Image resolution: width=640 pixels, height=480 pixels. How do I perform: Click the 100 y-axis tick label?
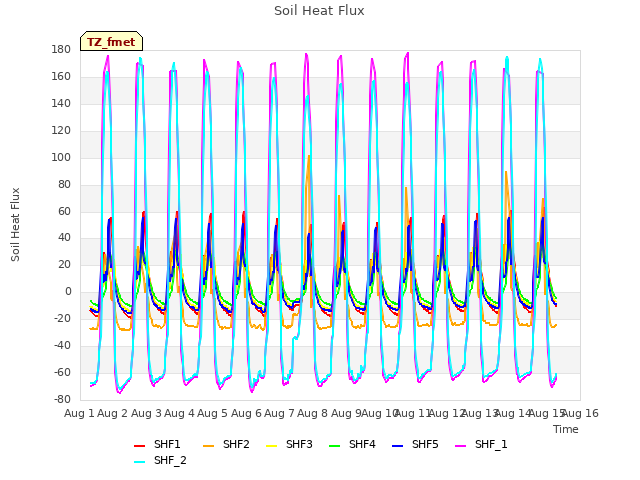[61, 158]
